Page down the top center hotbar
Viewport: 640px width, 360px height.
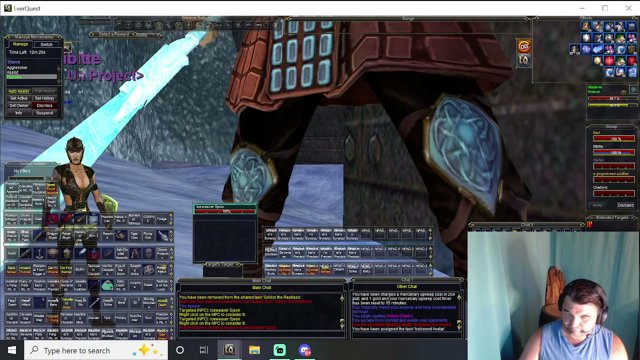tap(430, 238)
